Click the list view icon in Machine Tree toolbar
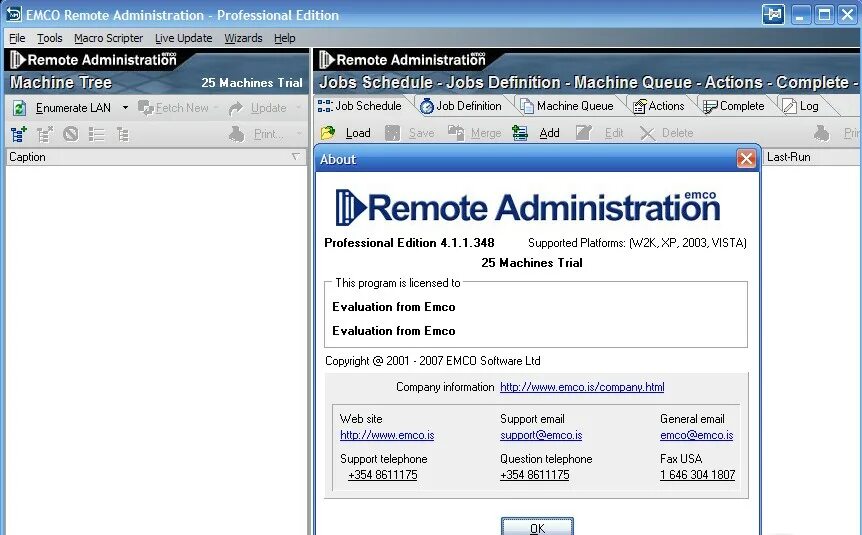The width and height of the screenshot is (862, 535). pyautogui.click(x=97, y=134)
